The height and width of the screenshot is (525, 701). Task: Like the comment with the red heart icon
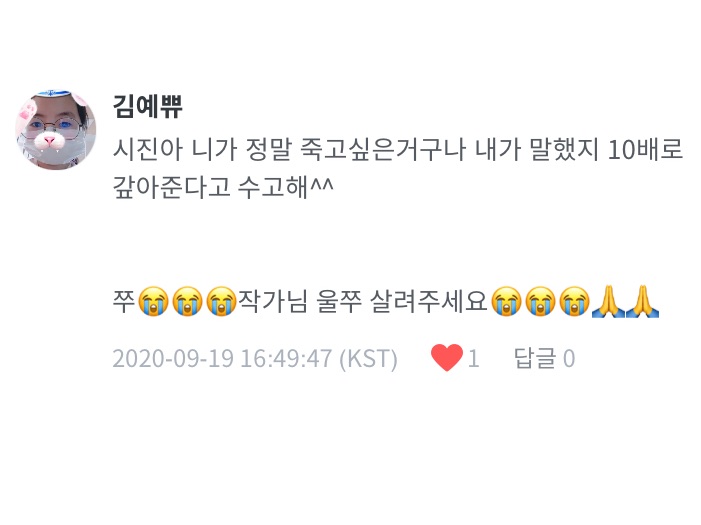(x=447, y=358)
